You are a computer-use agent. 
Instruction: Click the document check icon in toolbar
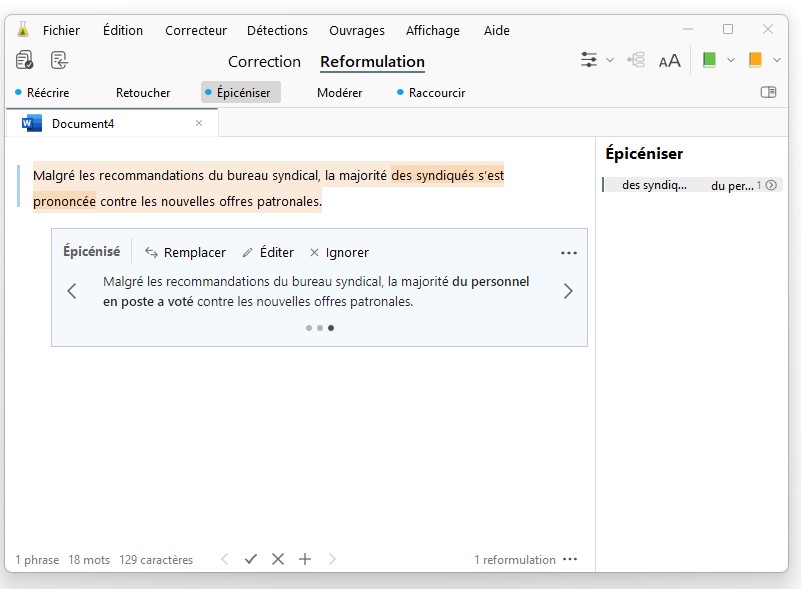(x=24, y=60)
